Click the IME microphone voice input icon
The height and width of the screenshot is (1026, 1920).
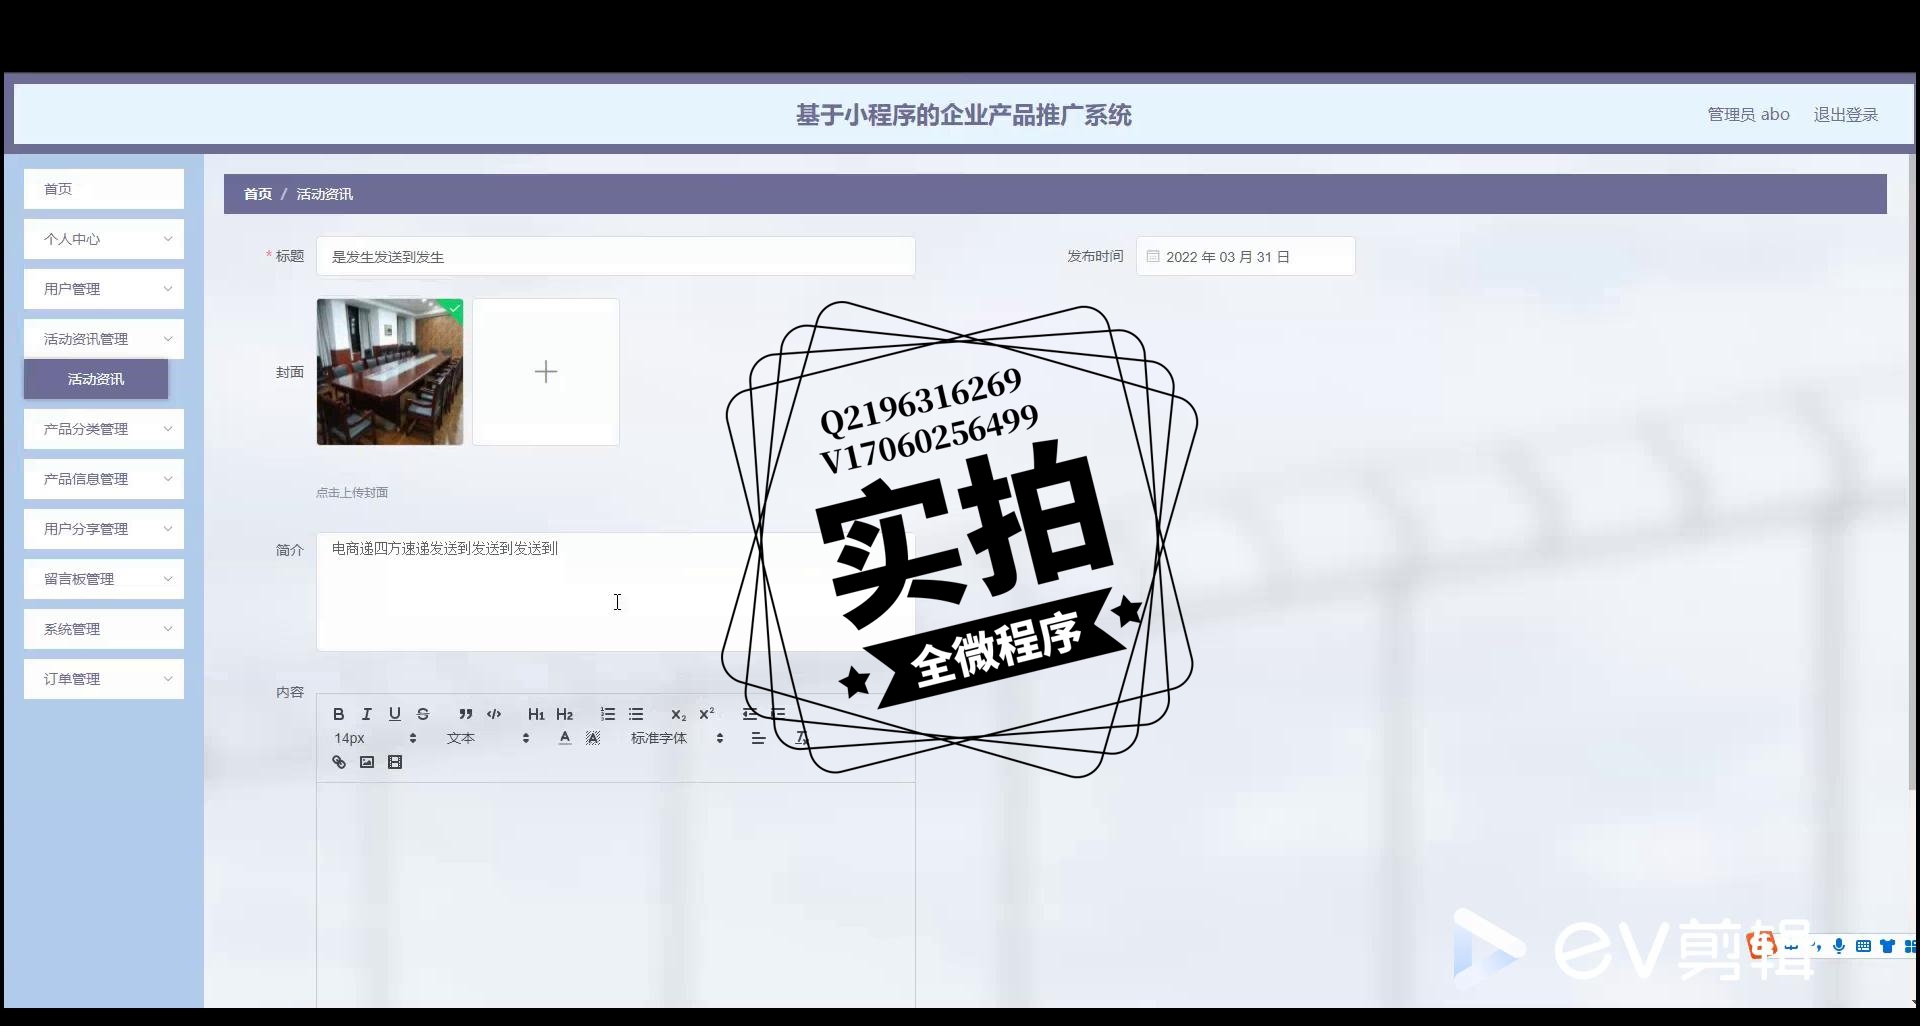coord(1839,946)
